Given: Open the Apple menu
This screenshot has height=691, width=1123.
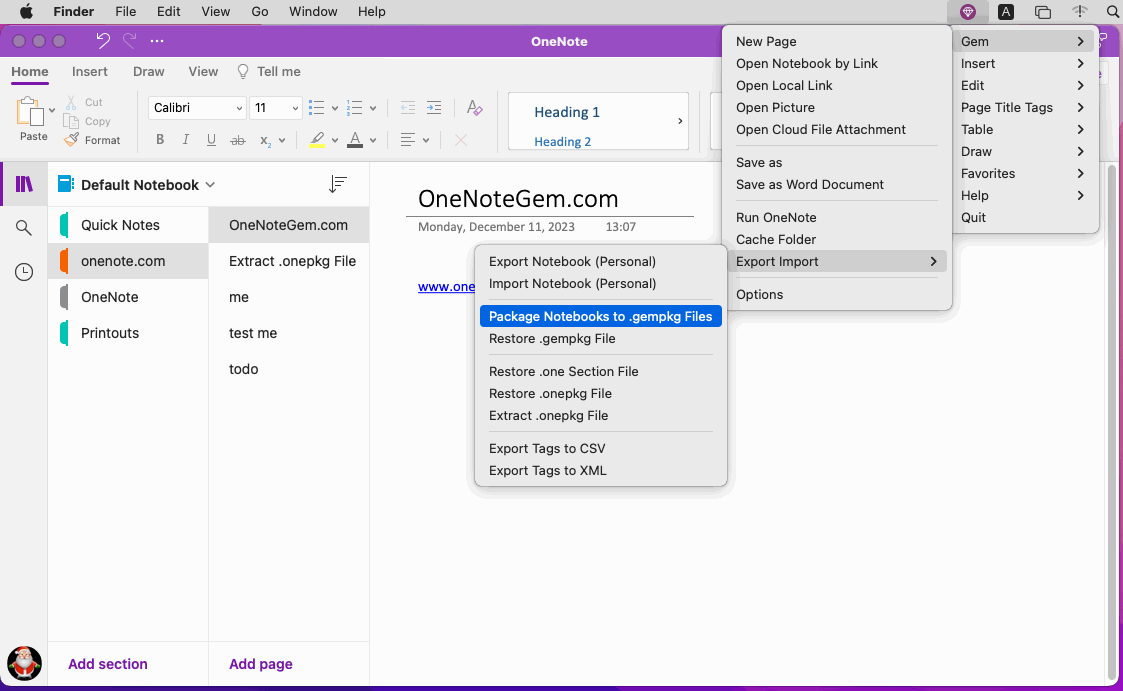Looking at the screenshot, I should pos(26,11).
